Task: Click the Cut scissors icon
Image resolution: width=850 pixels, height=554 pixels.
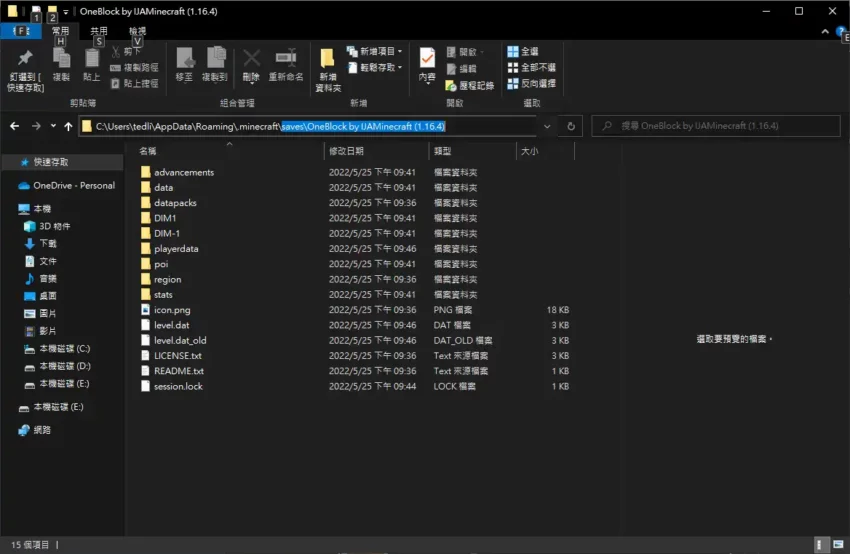Action: (115, 51)
